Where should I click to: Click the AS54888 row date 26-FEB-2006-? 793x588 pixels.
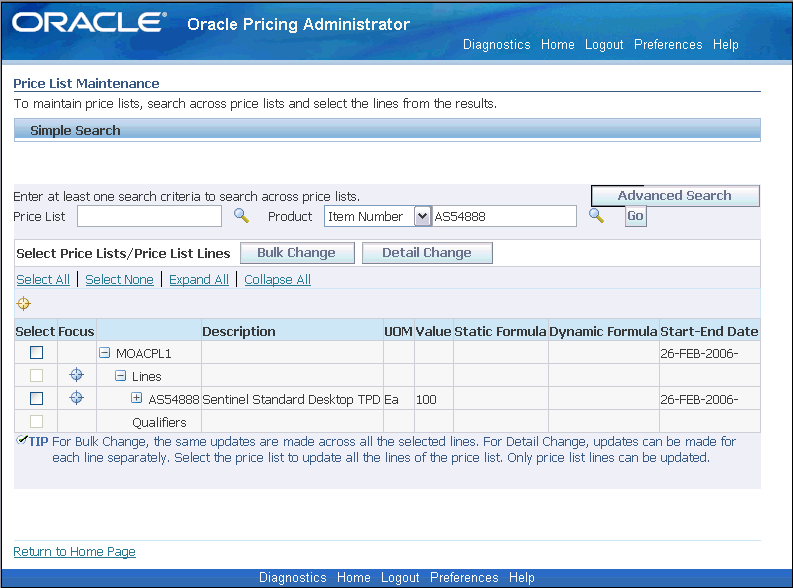click(x=699, y=400)
